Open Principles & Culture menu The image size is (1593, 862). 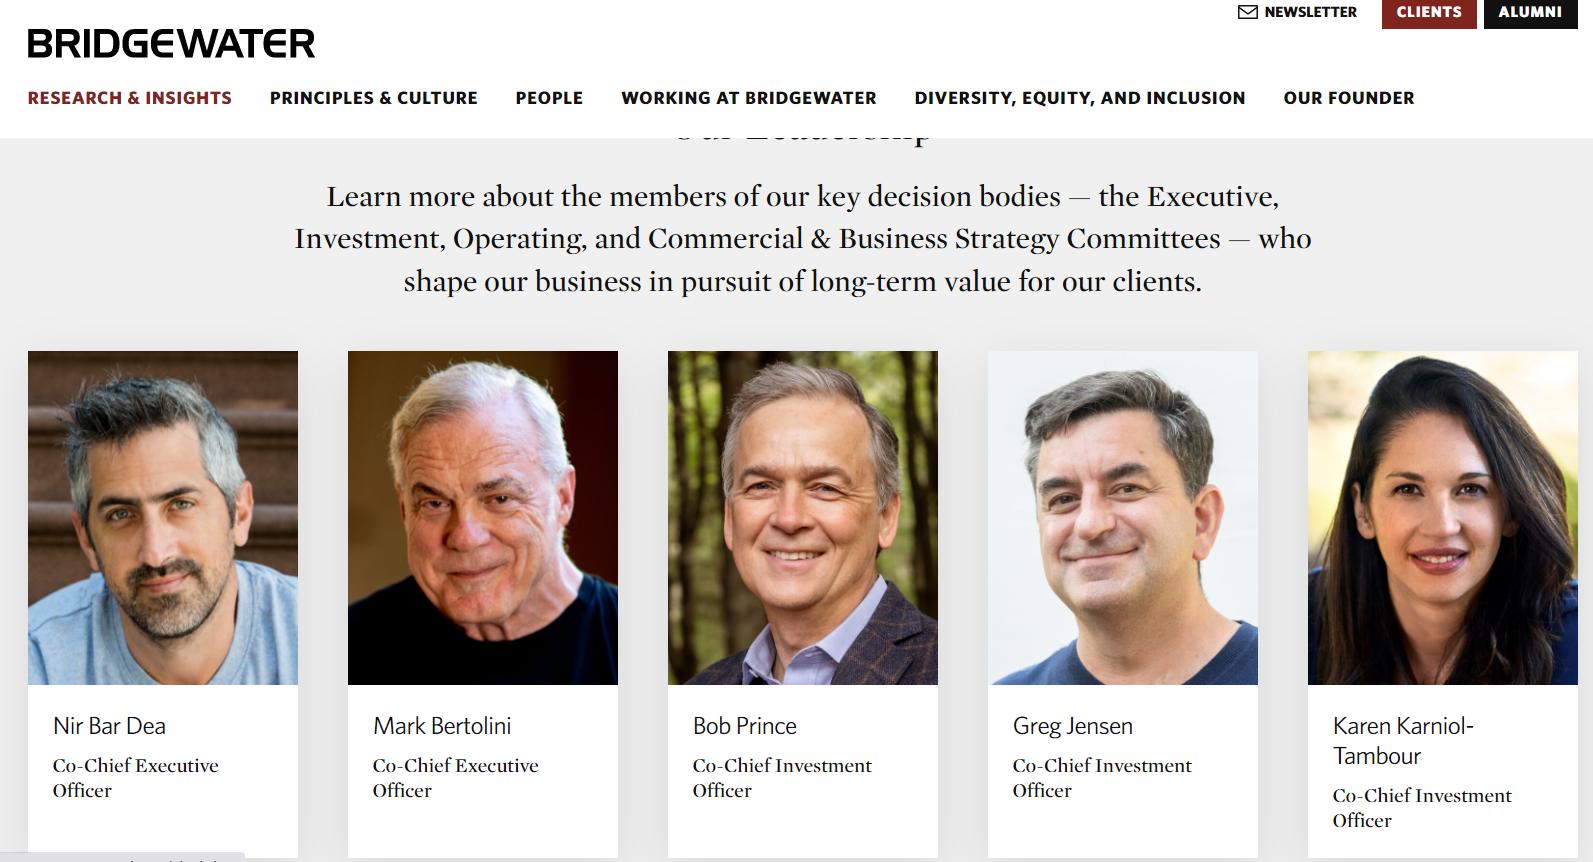(x=373, y=98)
